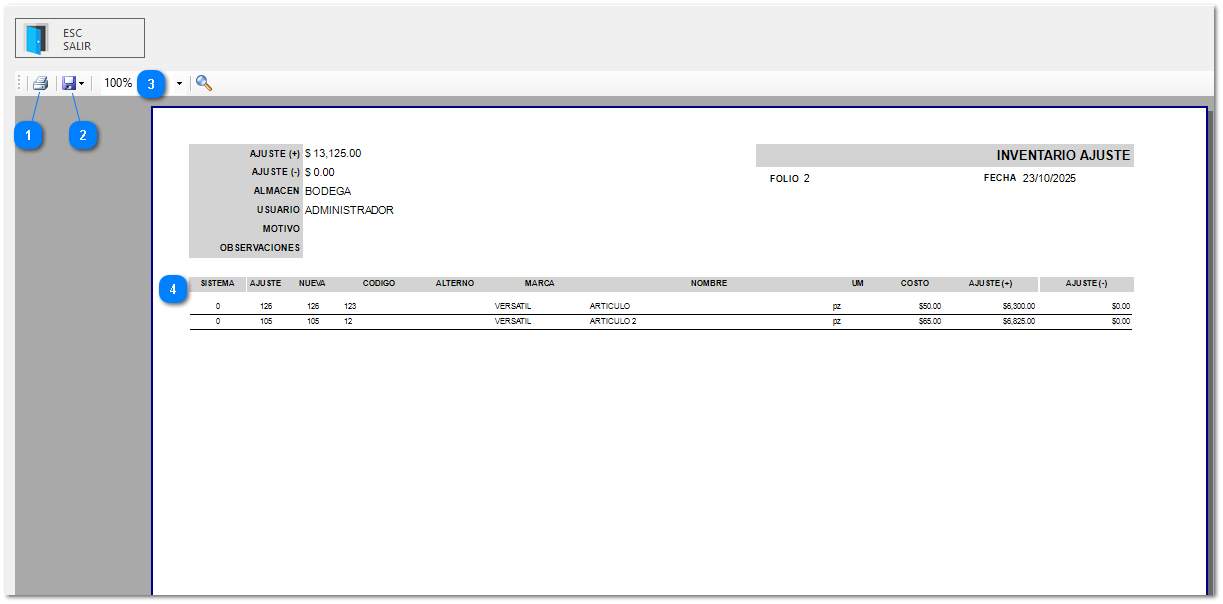Click the blue callout marker number 4
This screenshot has width=1223, height=604.
(x=174, y=290)
